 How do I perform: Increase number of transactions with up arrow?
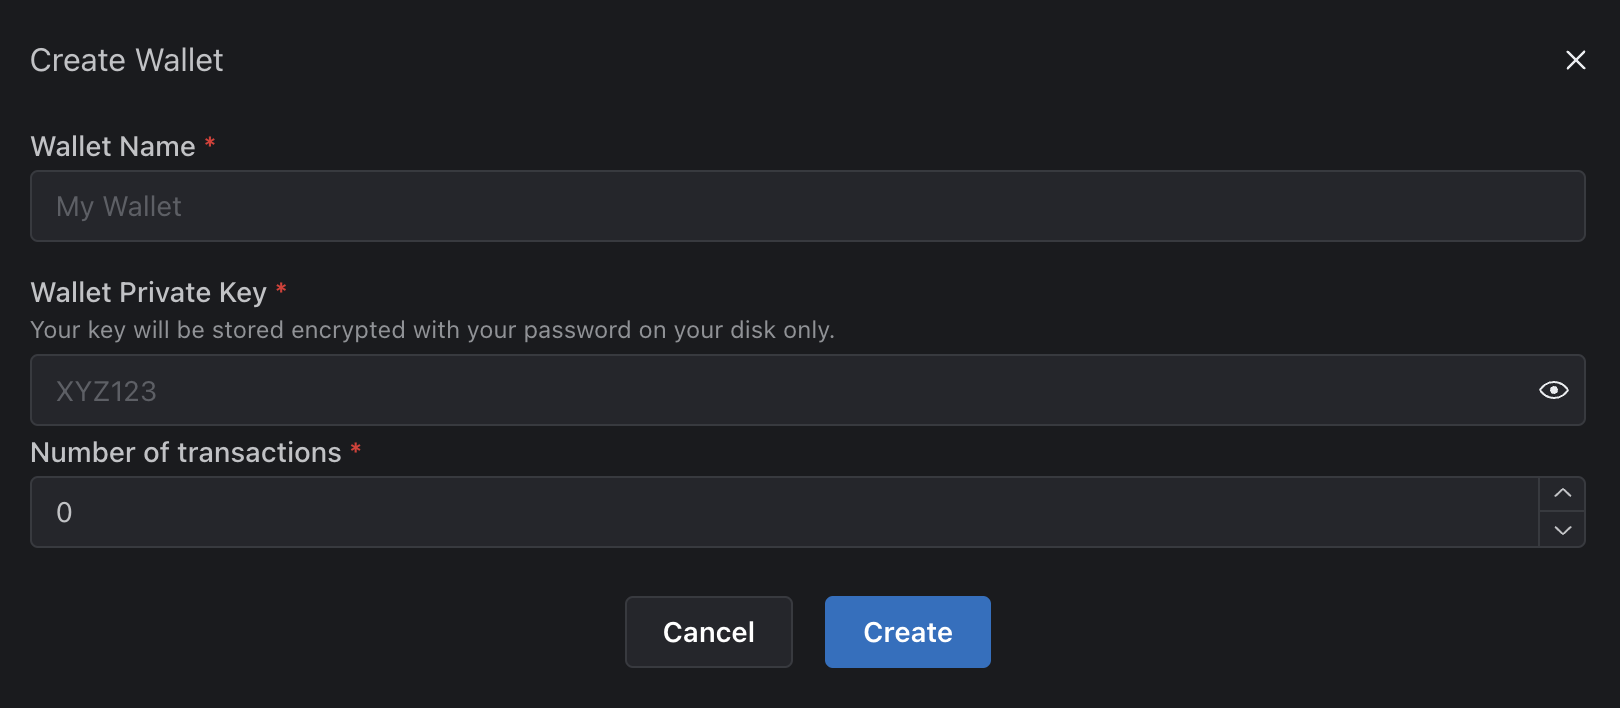(1562, 493)
